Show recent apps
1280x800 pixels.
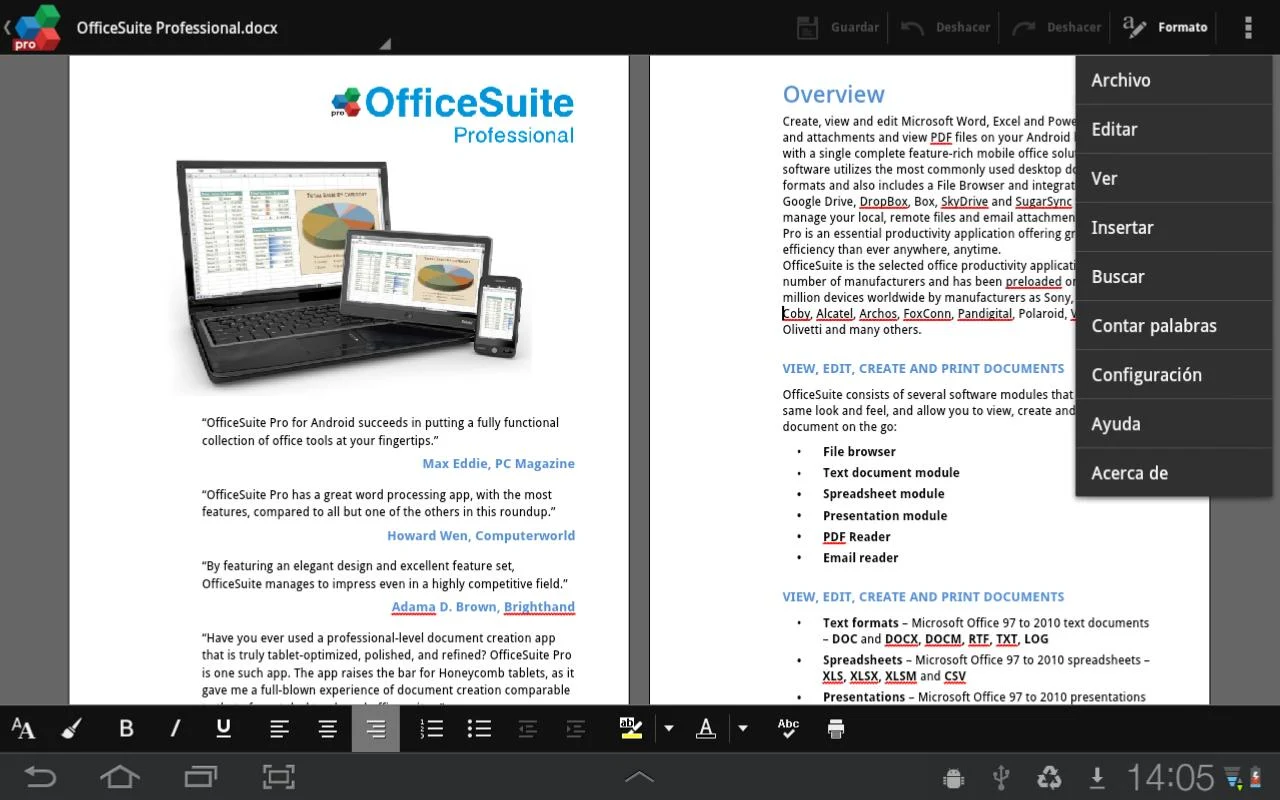[x=200, y=776]
